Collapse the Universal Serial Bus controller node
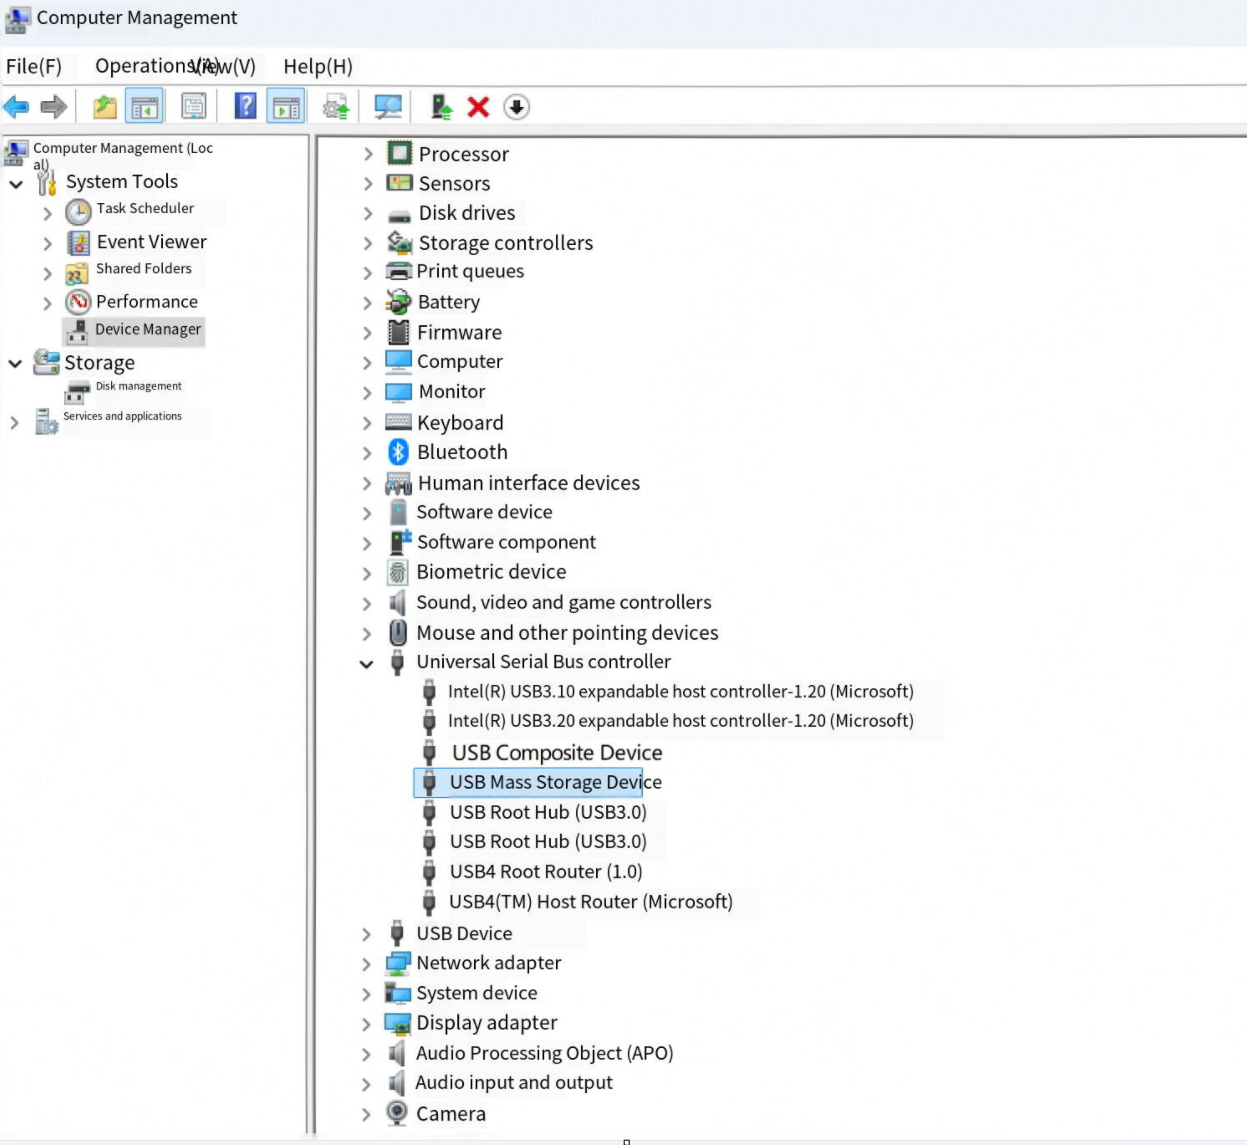This screenshot has height=1145, width=1247. click(x=367, y=663)
